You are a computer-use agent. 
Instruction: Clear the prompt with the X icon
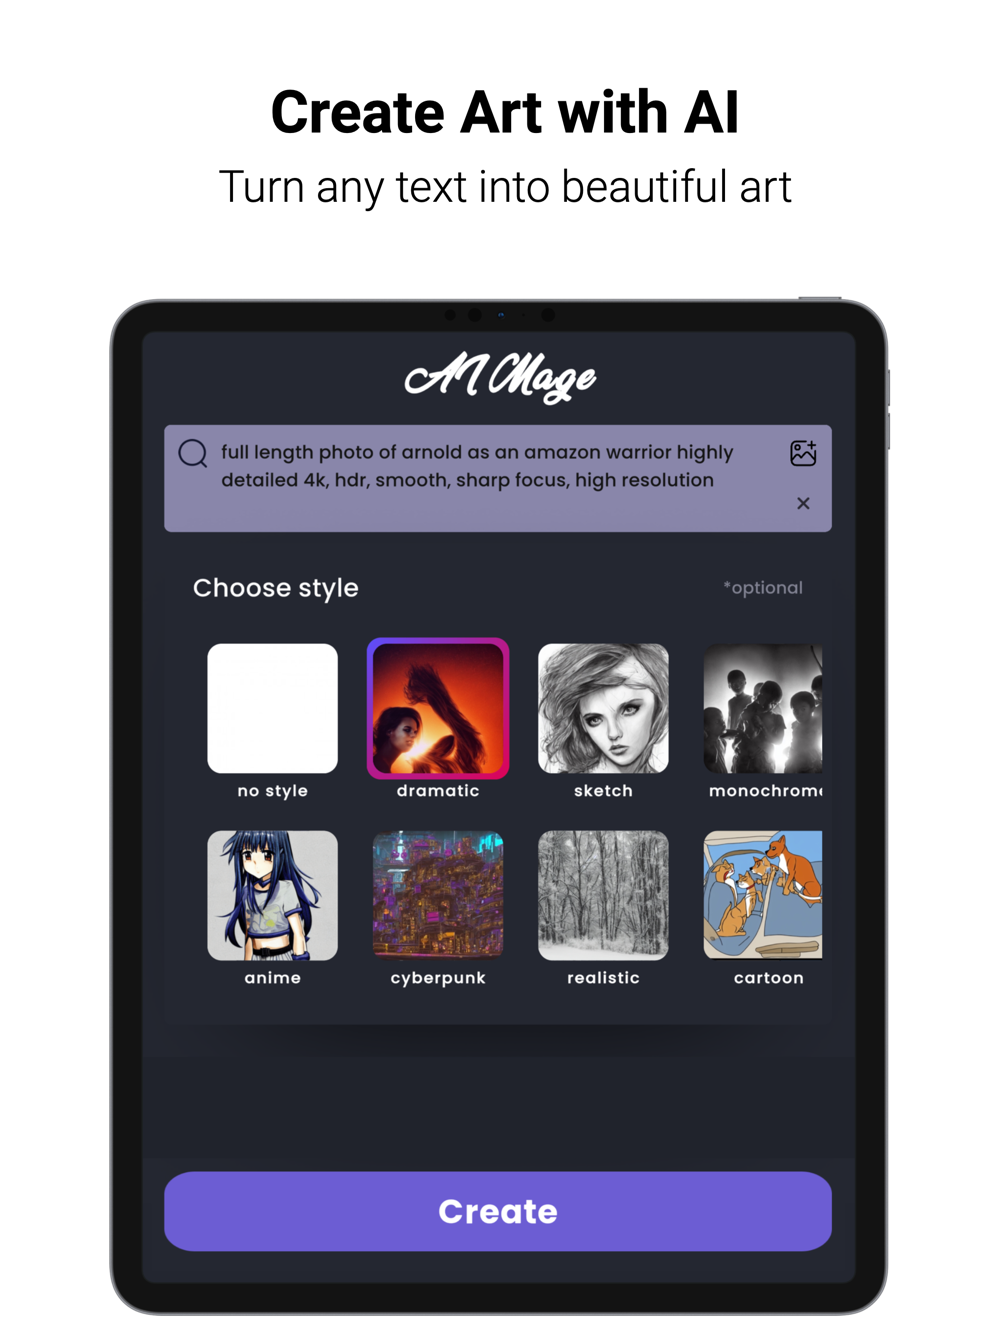[803, 503]
